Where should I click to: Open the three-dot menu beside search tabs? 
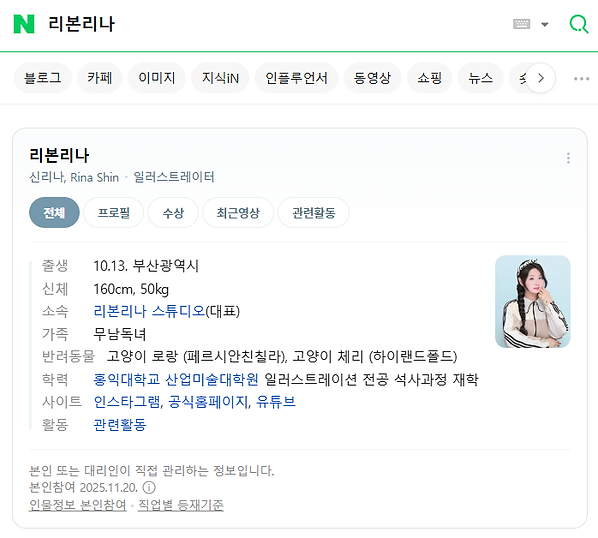tap(581, 79)
